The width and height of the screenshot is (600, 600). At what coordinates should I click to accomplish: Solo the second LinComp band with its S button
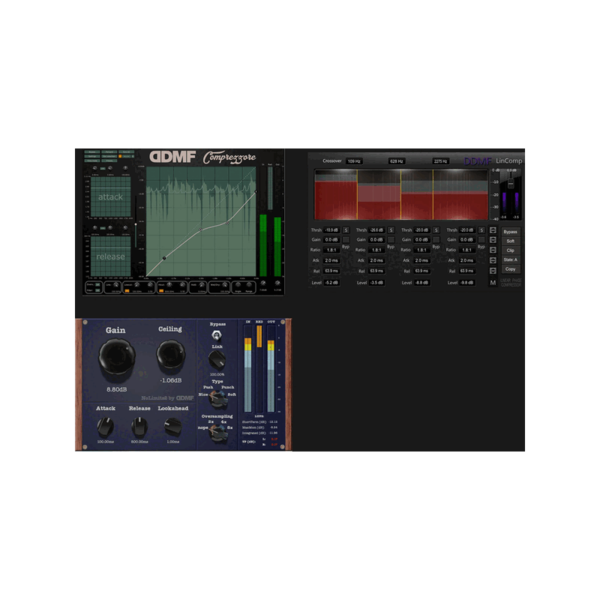pos(391,230)
